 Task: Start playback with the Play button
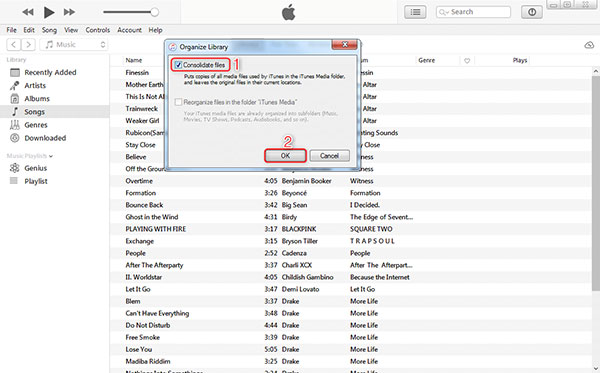pos(49,12)
